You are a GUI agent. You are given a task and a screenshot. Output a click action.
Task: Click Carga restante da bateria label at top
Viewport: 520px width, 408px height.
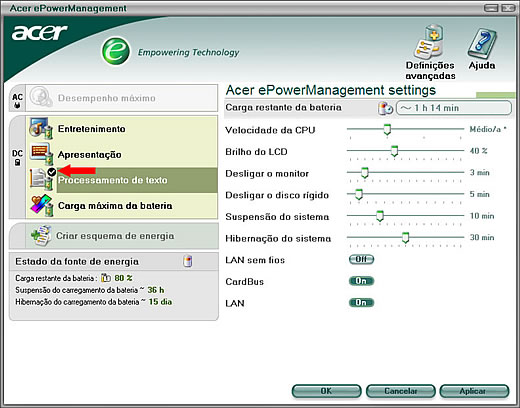pos(283,107)
